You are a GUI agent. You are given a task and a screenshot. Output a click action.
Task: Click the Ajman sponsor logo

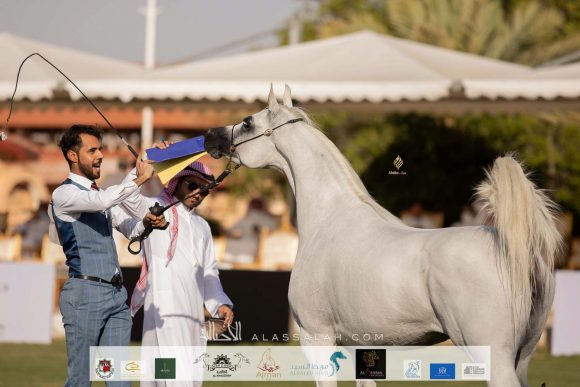tap(268, 364)
